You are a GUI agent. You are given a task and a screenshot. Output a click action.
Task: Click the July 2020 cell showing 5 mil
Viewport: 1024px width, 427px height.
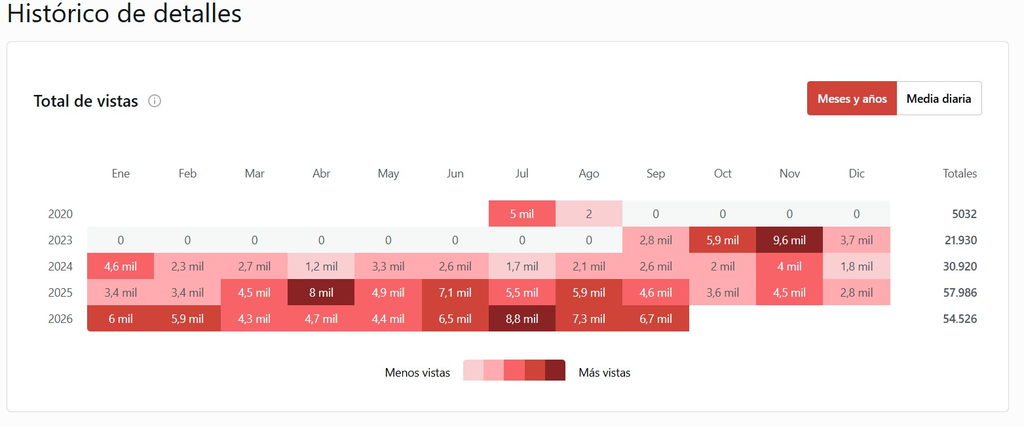tap(522, 214)
